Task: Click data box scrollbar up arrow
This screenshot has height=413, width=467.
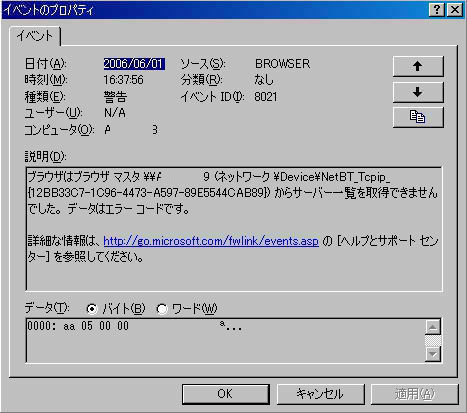Action: pyautogui.click(x=433, y=327)
